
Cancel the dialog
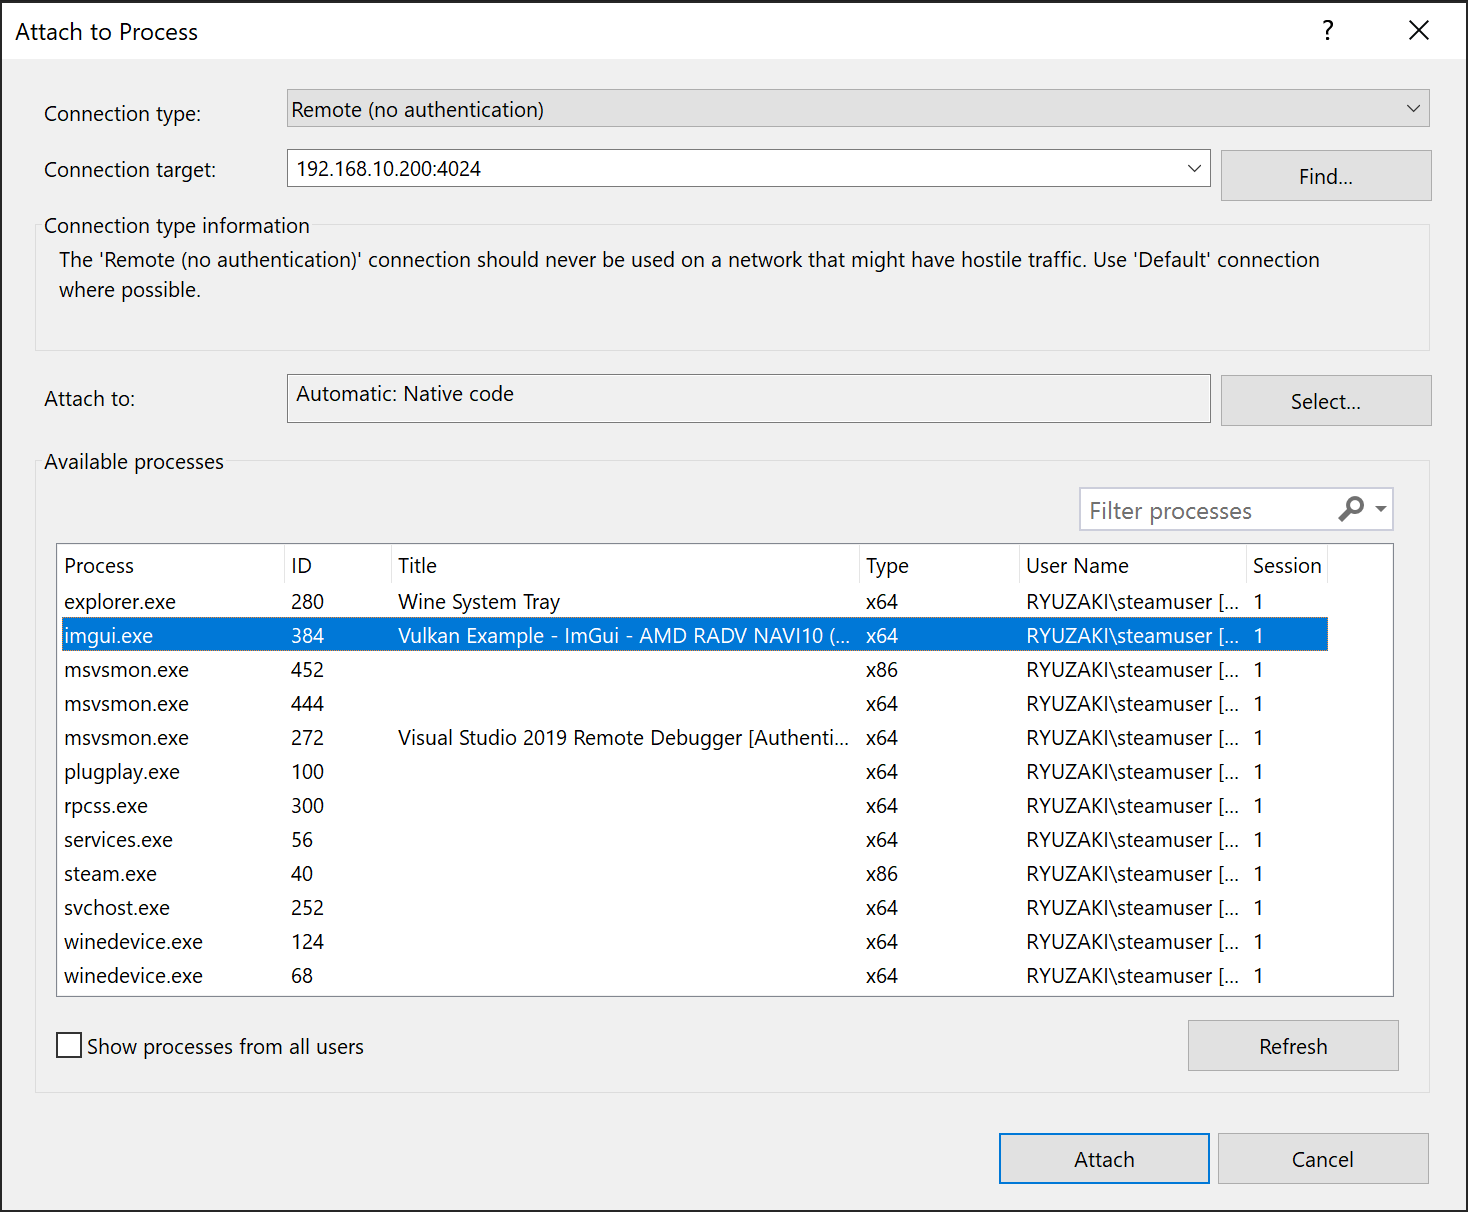[1323, 1159]
